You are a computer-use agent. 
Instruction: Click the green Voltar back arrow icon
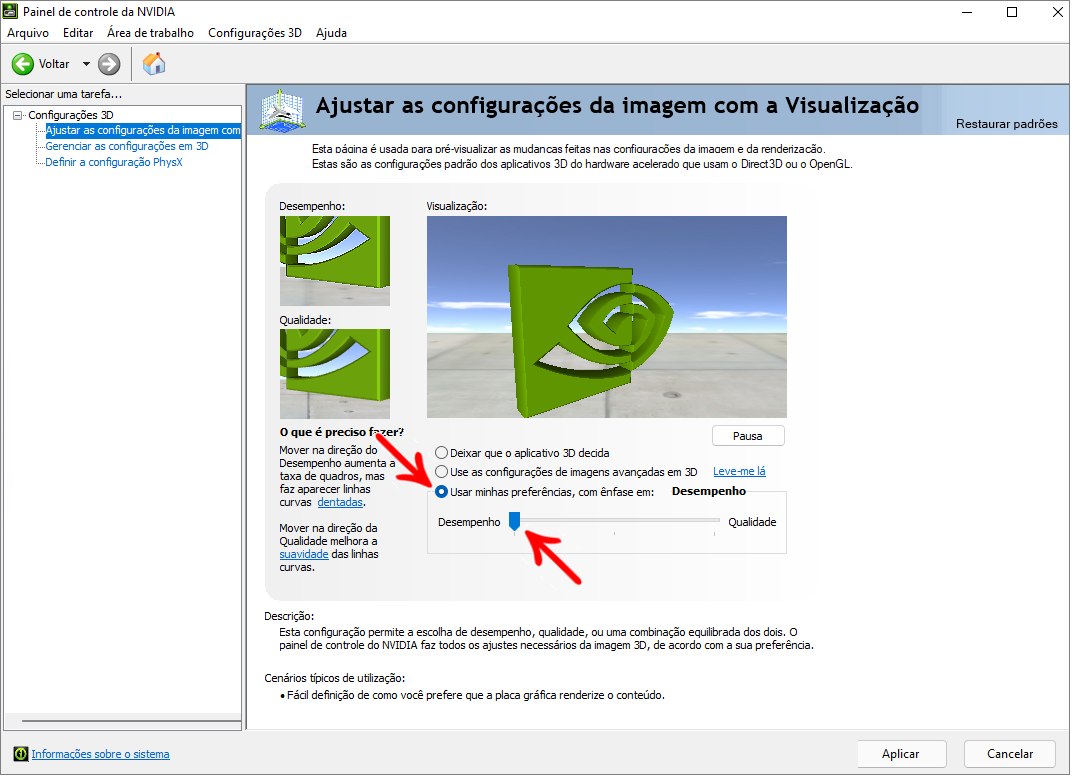23,64
